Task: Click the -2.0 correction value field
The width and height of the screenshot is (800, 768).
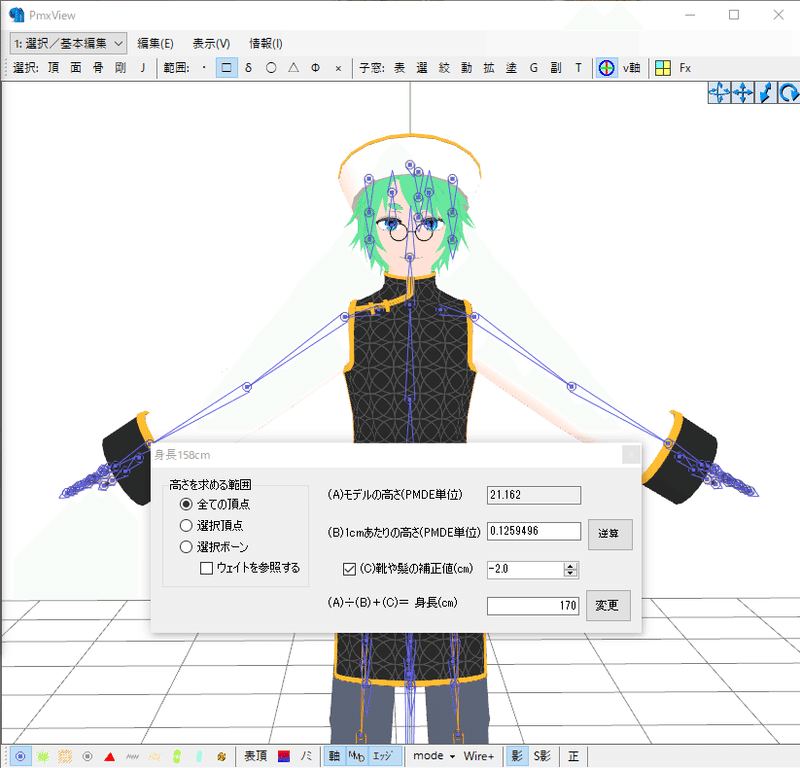Action: [525, 569]
